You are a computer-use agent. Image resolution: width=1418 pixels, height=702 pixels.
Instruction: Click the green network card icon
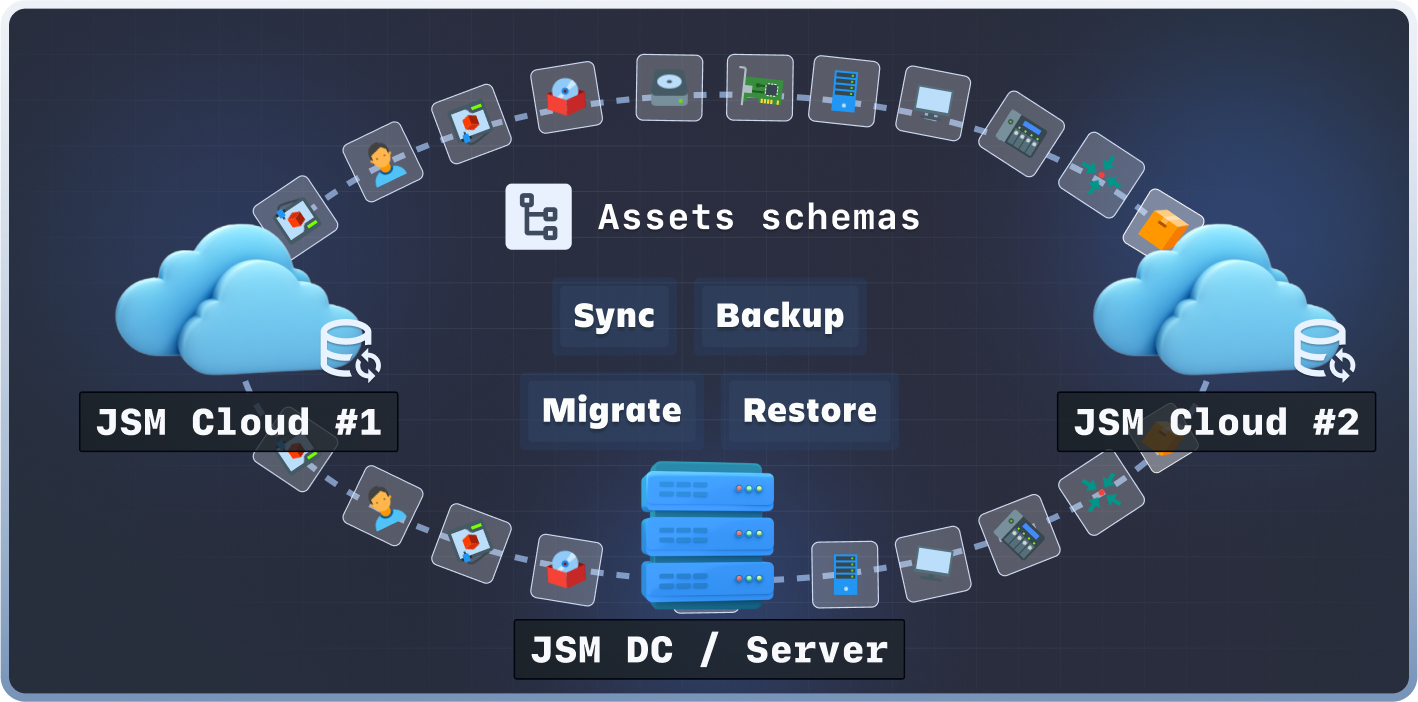[x=759, y=88]
